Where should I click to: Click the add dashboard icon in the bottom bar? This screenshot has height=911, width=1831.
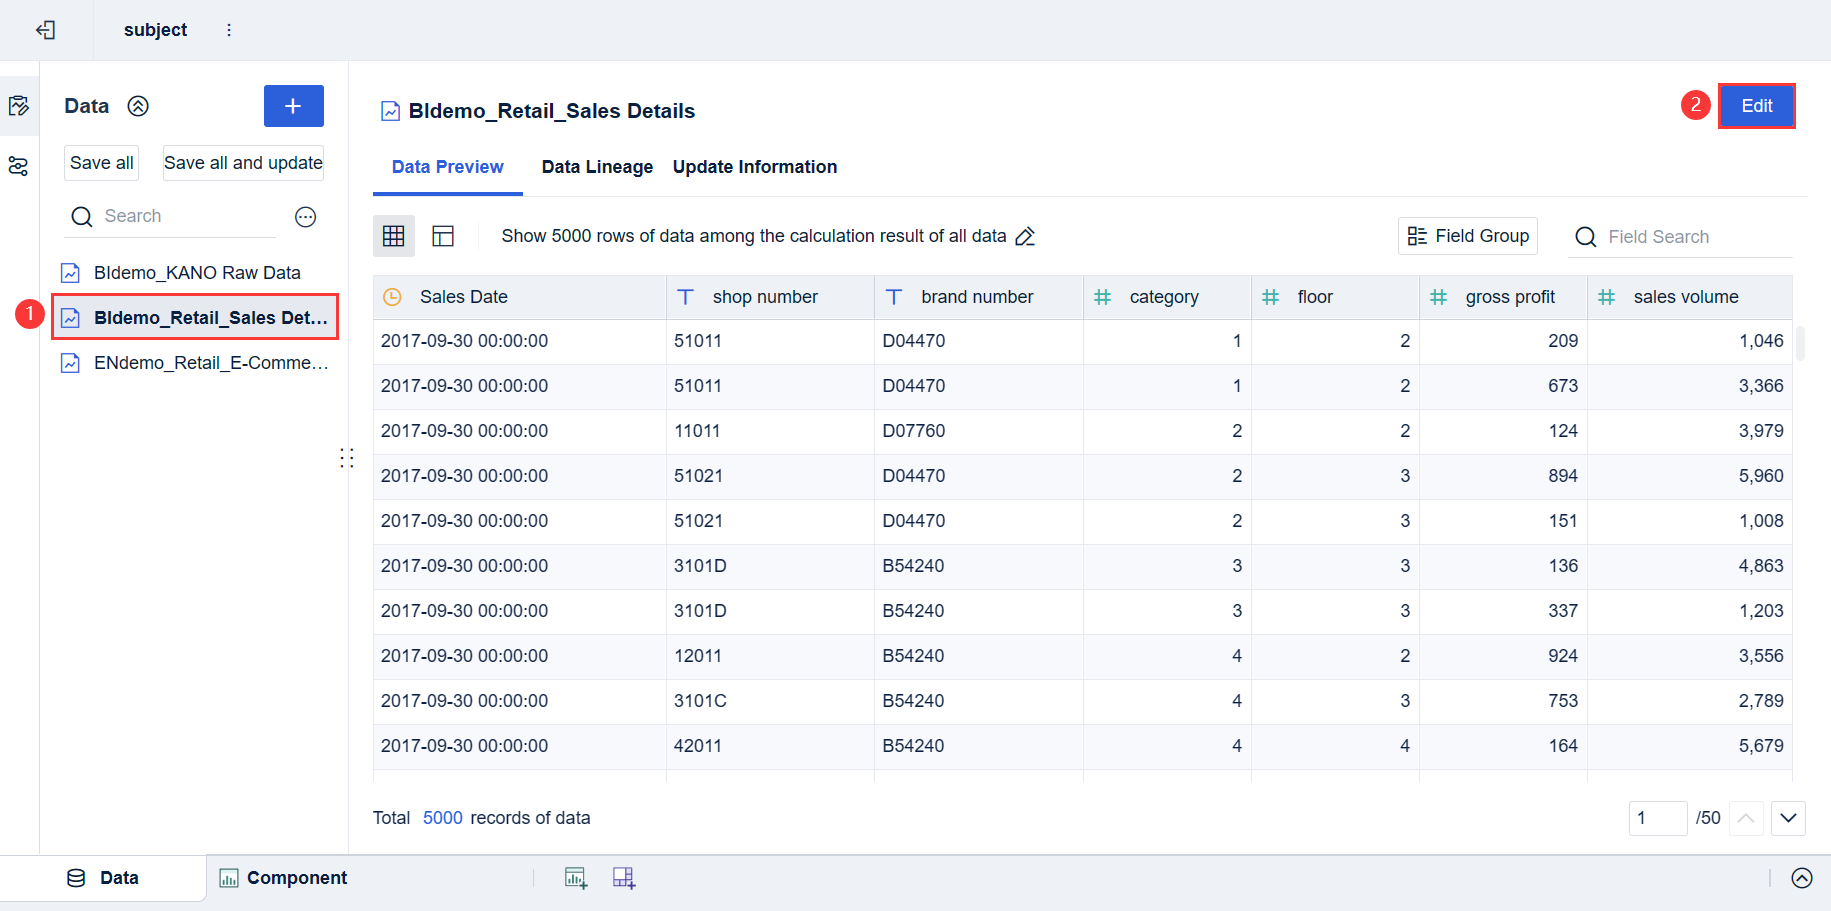click(x=624, y=878)
